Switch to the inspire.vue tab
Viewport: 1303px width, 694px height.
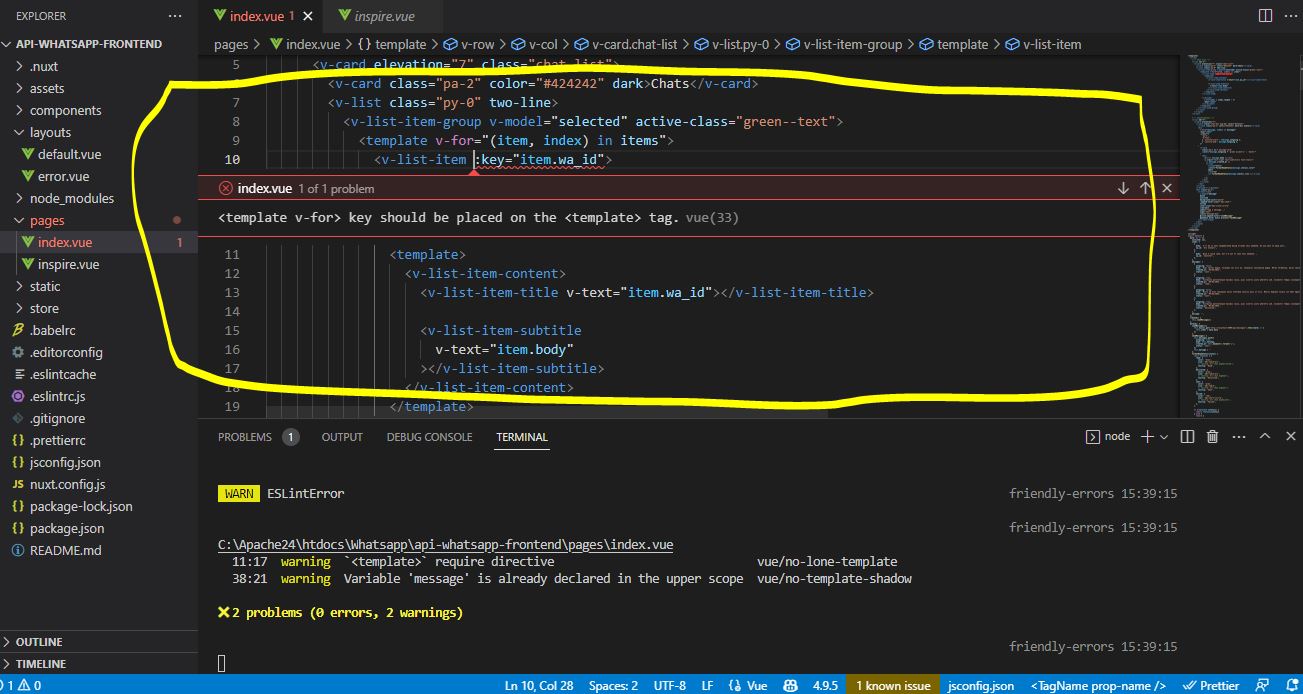coord(383,15)
